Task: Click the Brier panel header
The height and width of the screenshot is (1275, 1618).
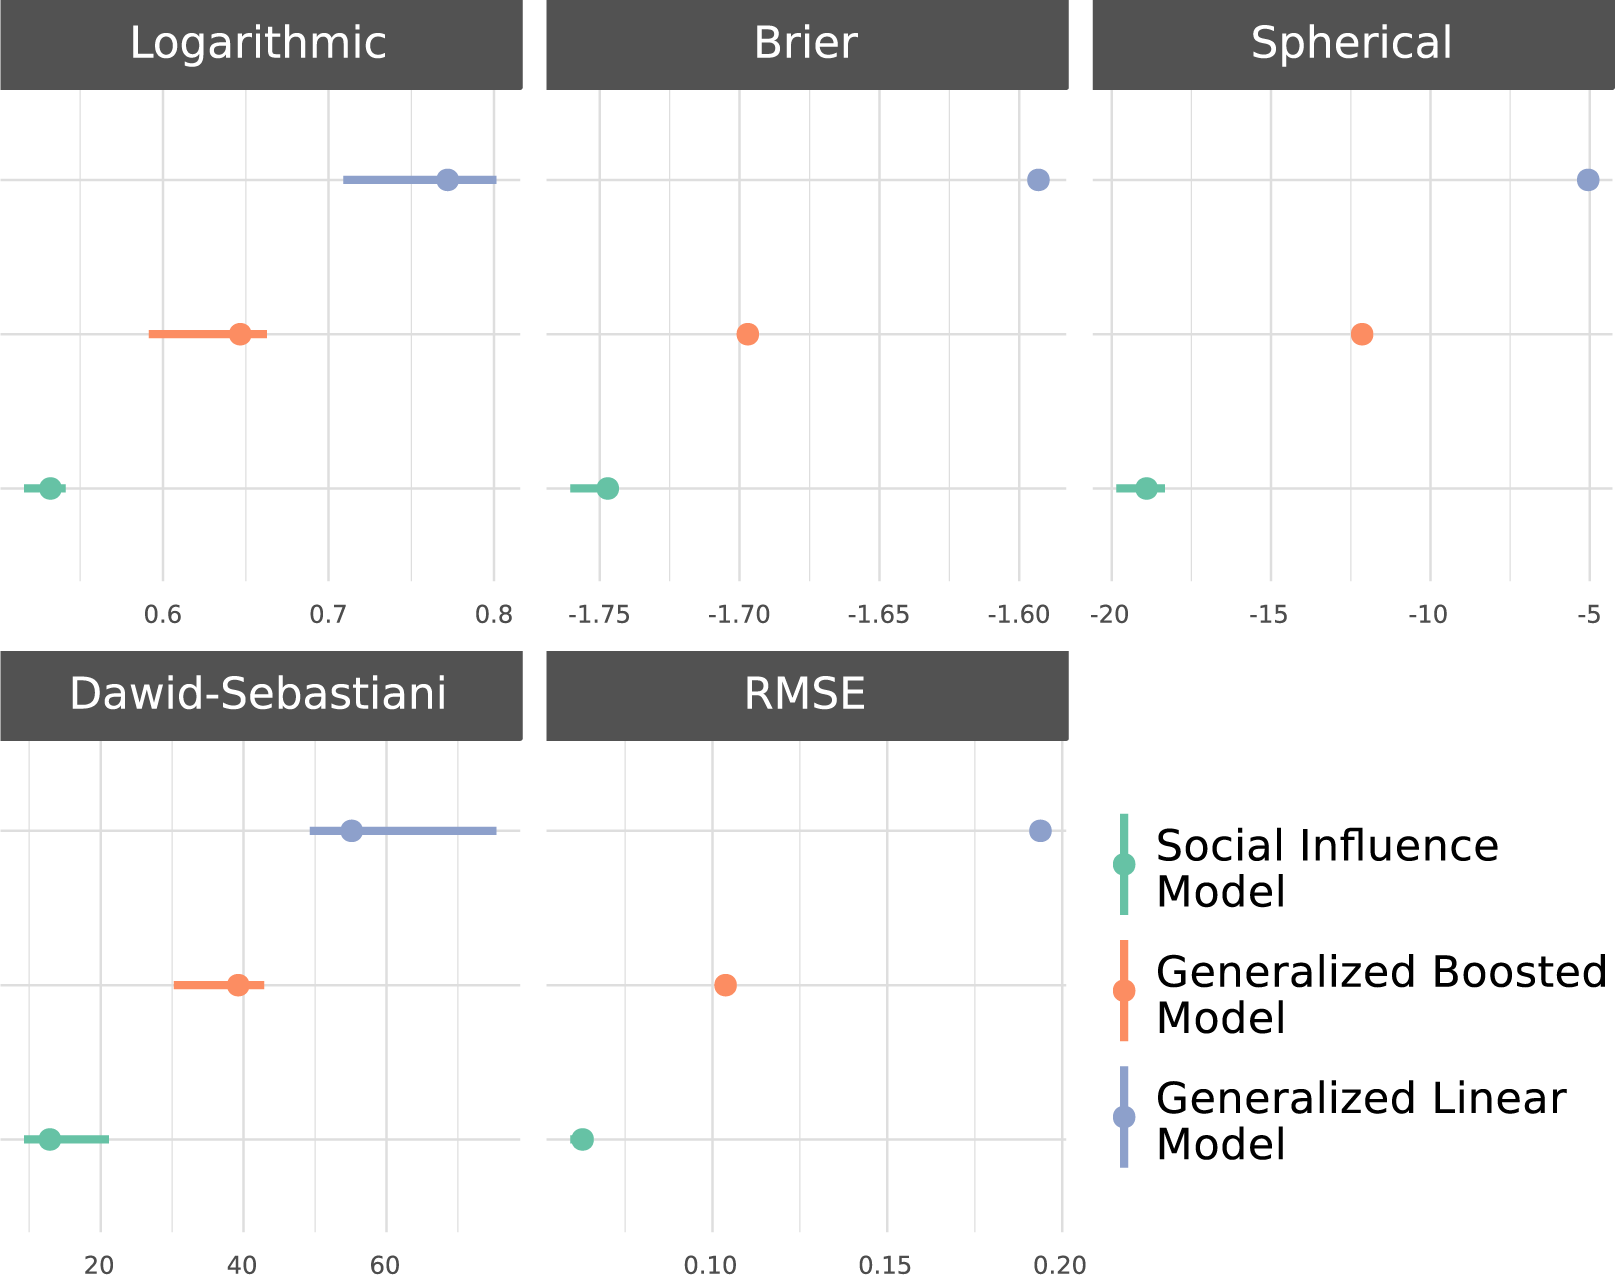Action: [807, 44]
